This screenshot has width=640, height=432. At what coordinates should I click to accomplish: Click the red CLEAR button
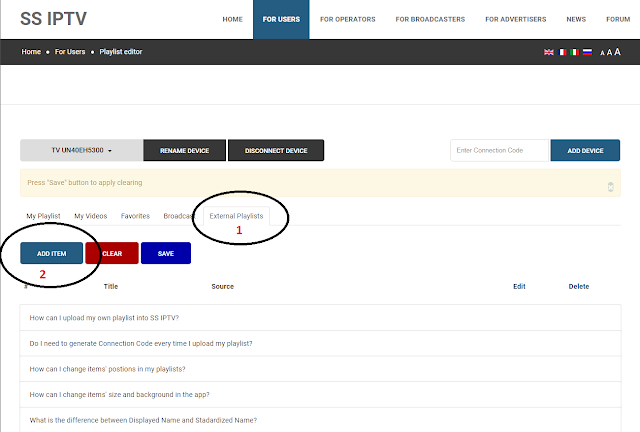112,253
